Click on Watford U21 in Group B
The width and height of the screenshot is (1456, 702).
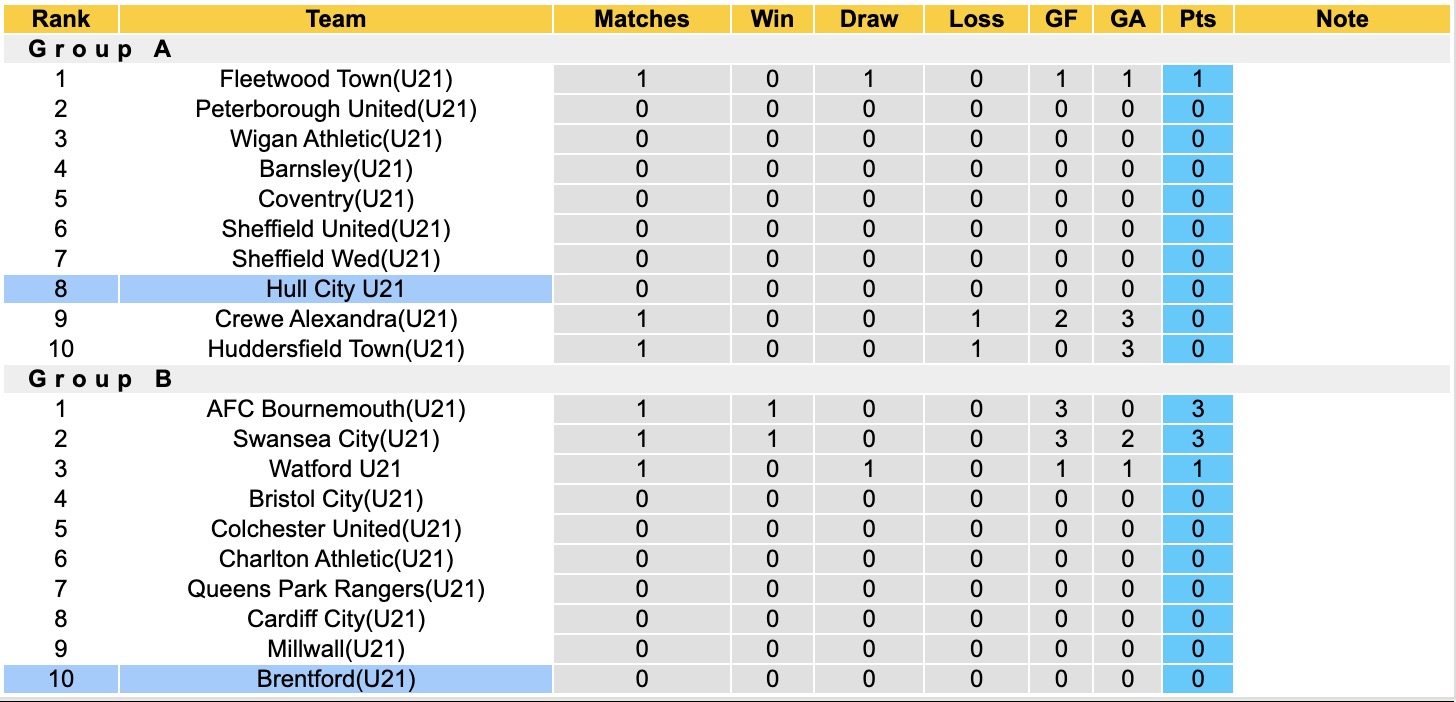click(336, 469)
